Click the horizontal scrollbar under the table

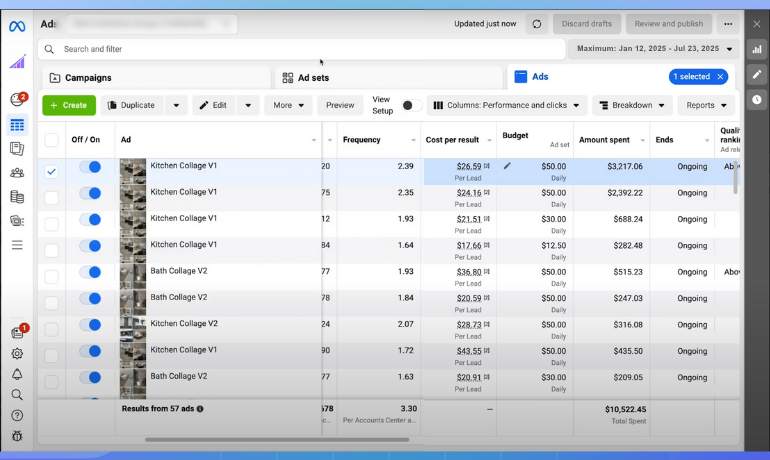(x=277, y=439)
